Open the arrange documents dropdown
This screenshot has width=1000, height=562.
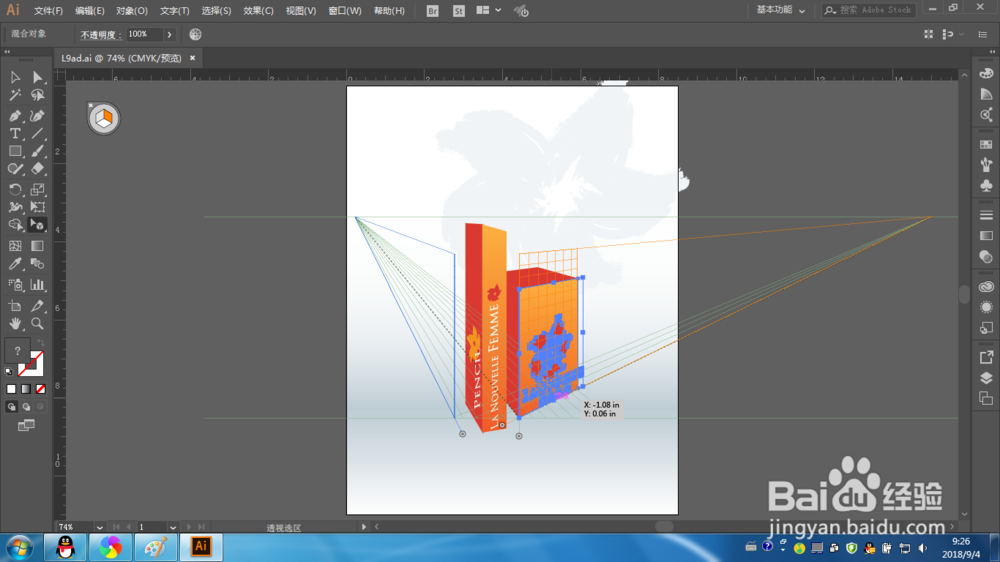(489, 11)
